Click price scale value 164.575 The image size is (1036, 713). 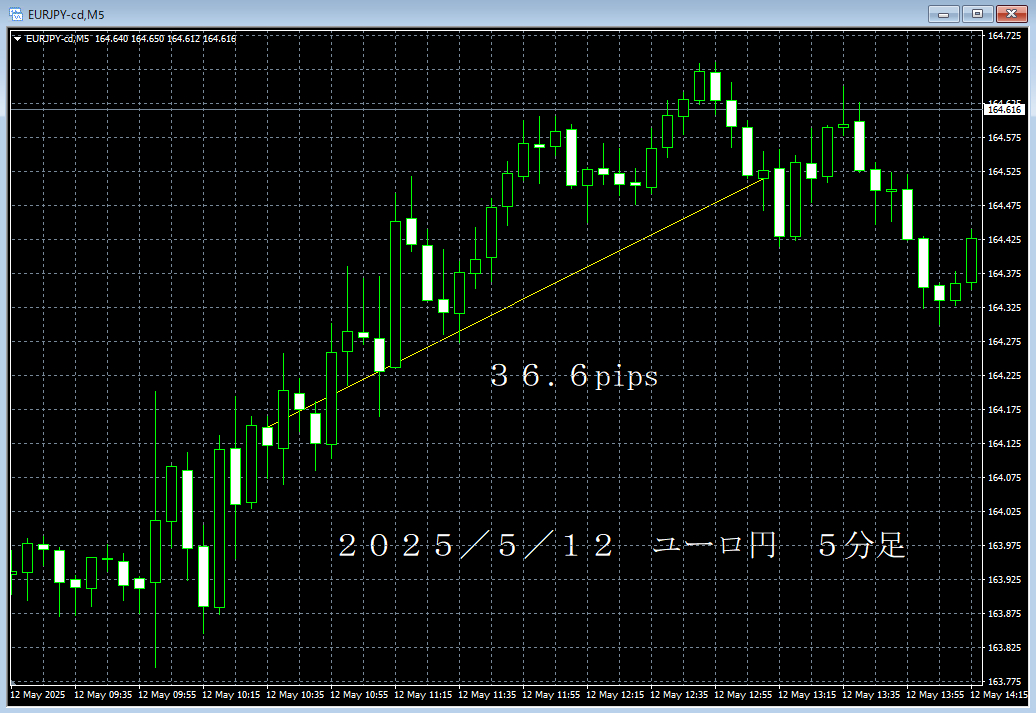click(1004, 137)
